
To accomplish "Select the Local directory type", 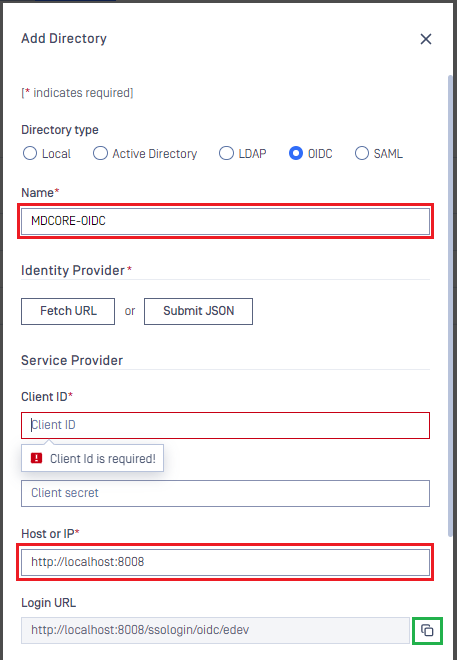I will [30, 153].
